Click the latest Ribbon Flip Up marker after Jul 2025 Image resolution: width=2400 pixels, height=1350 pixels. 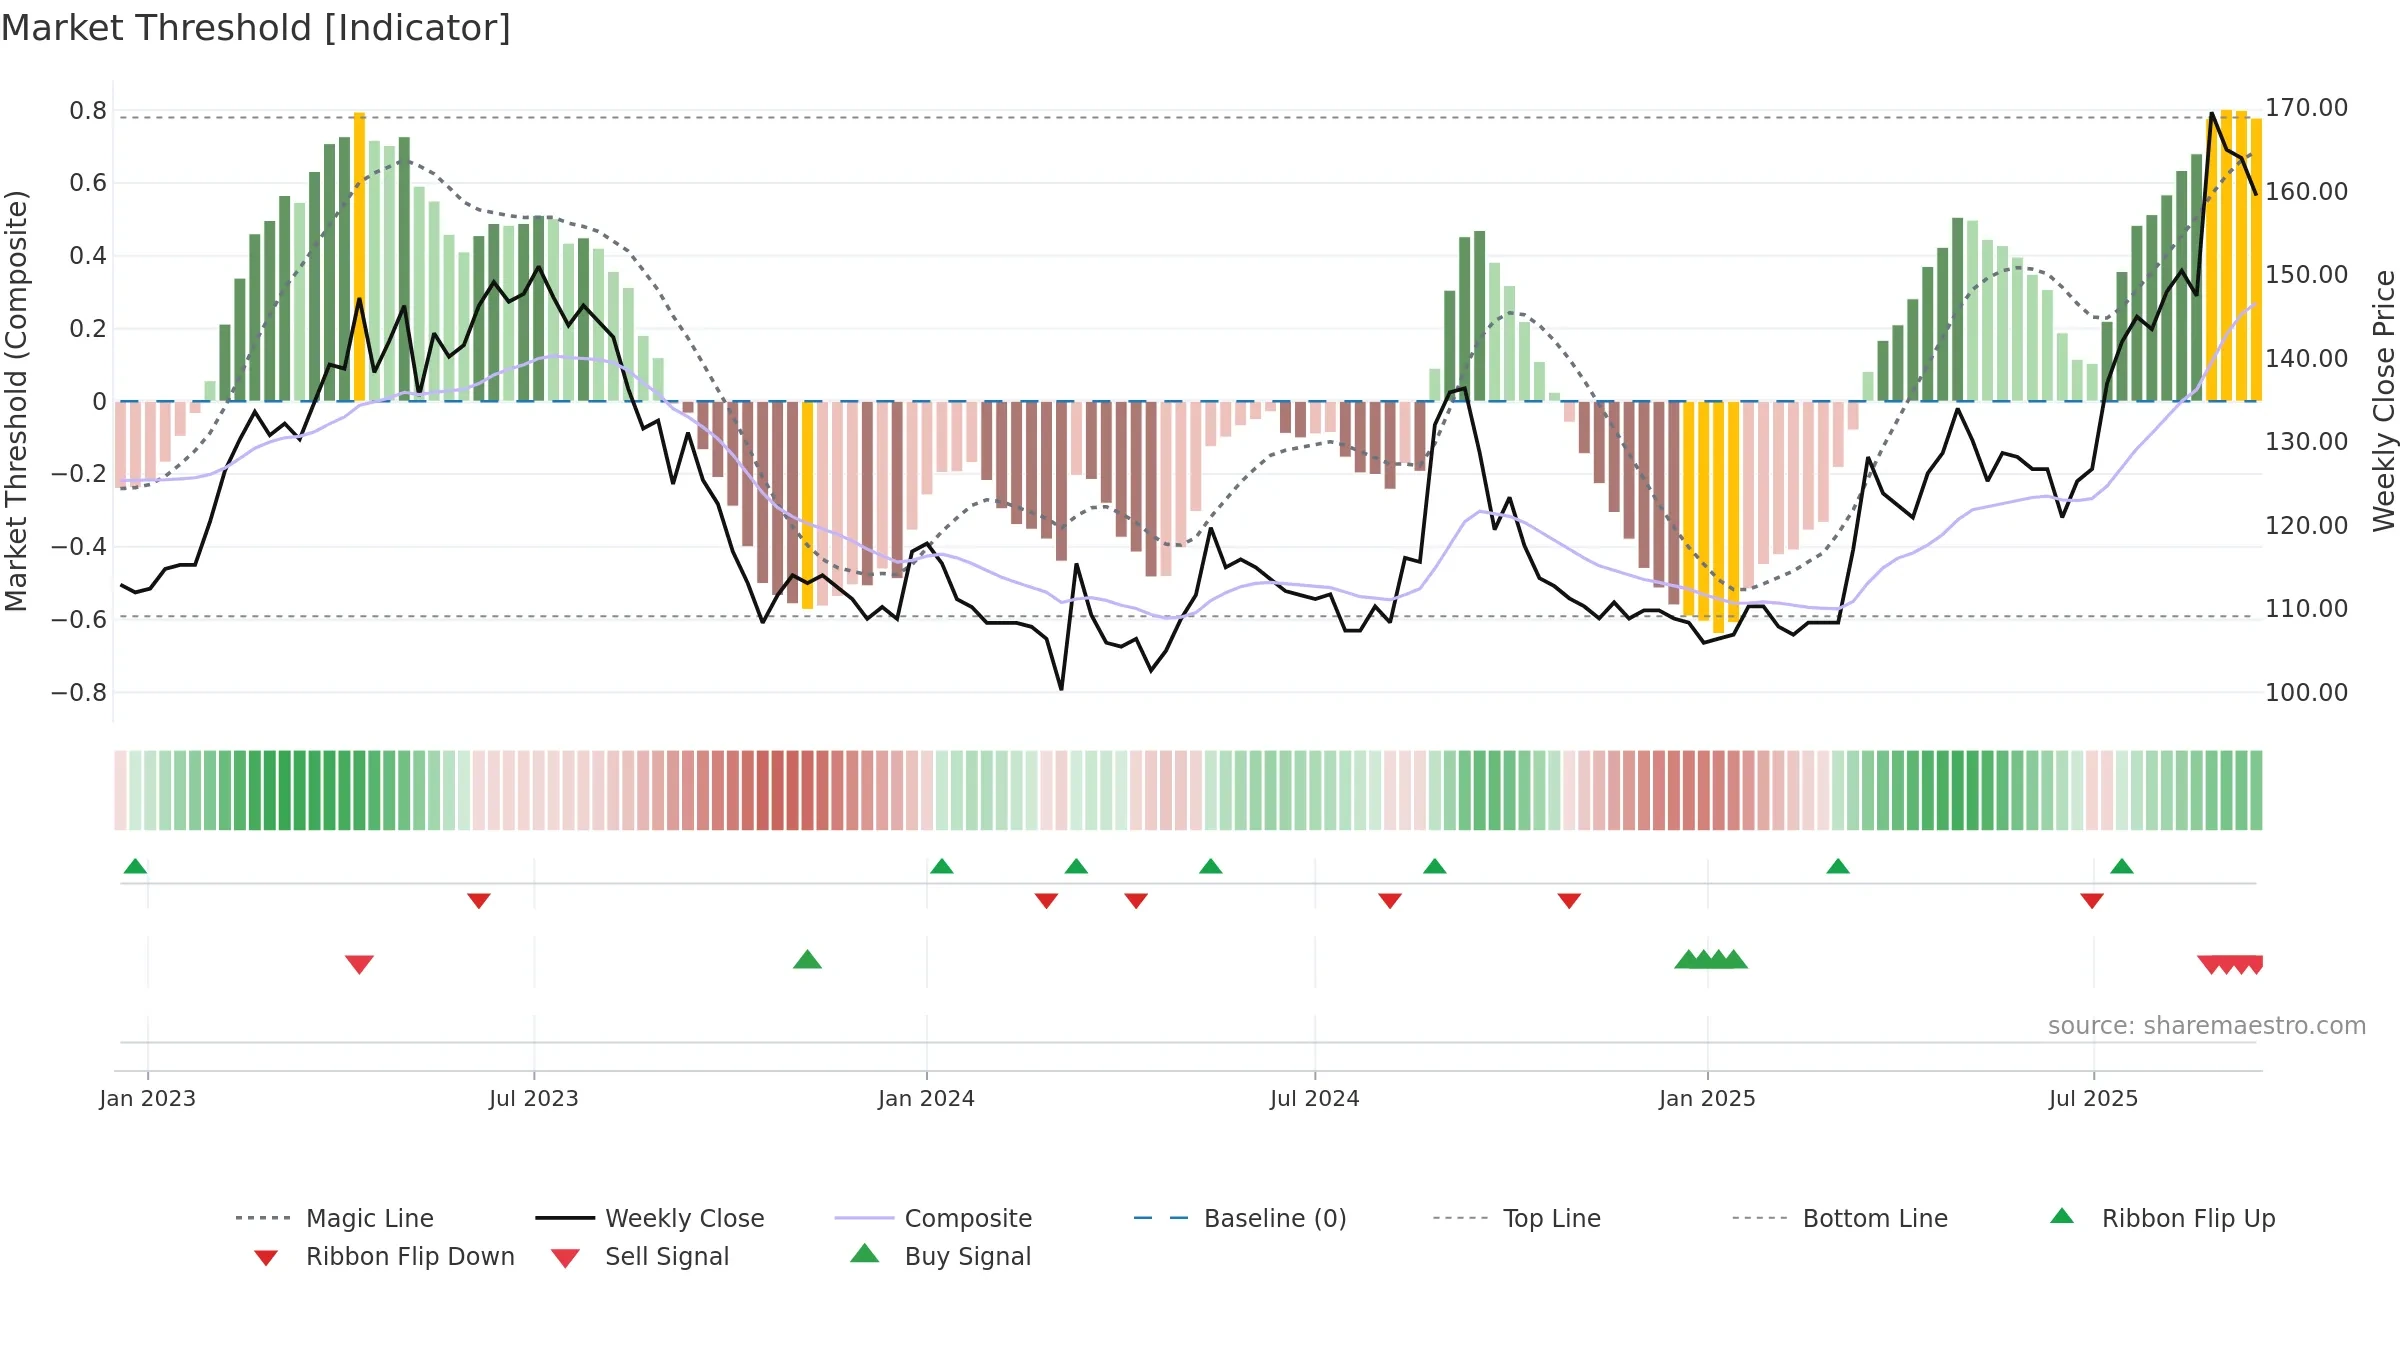point(2122,866)
